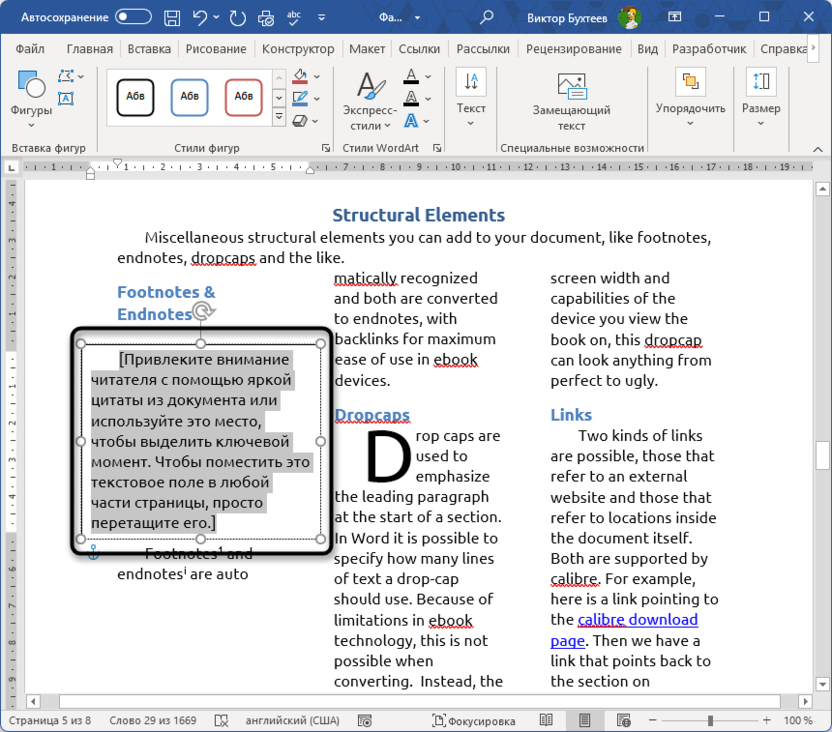The height and width of the screenshot is (732, 832).
Task: Follow the calibre download page link
Action: click(x=637, y=620)
